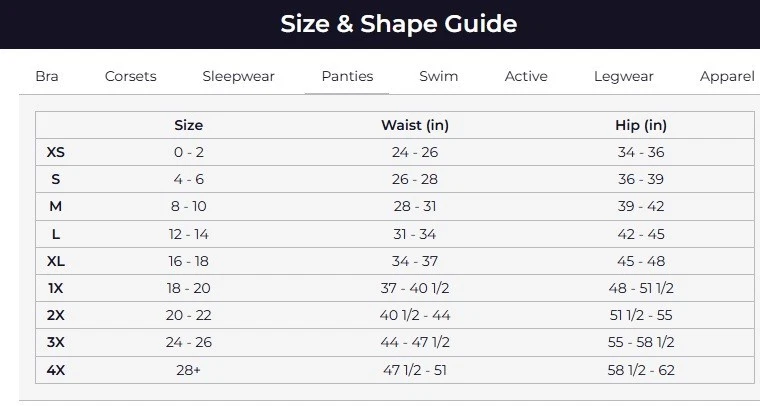This screenshot has width=760, height=406.
Task: Select the 4X row label
Action: (x=56, y=369)
